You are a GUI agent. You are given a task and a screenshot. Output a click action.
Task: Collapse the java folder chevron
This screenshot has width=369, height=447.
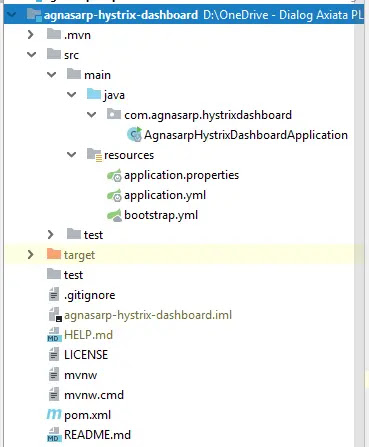pyautogui.click(x=71, y=95)
